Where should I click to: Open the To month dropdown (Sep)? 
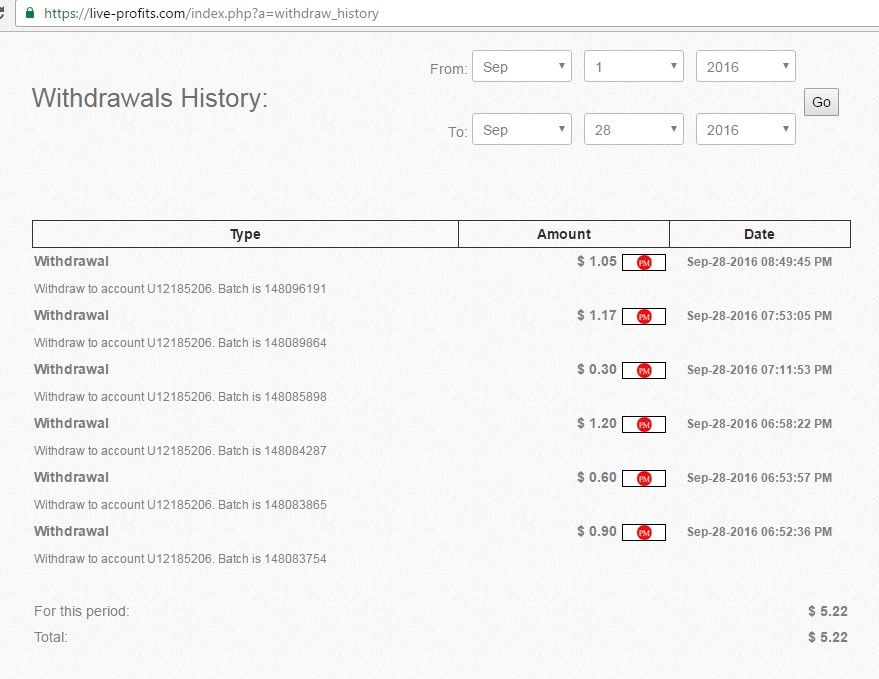[x=522, y=129]
